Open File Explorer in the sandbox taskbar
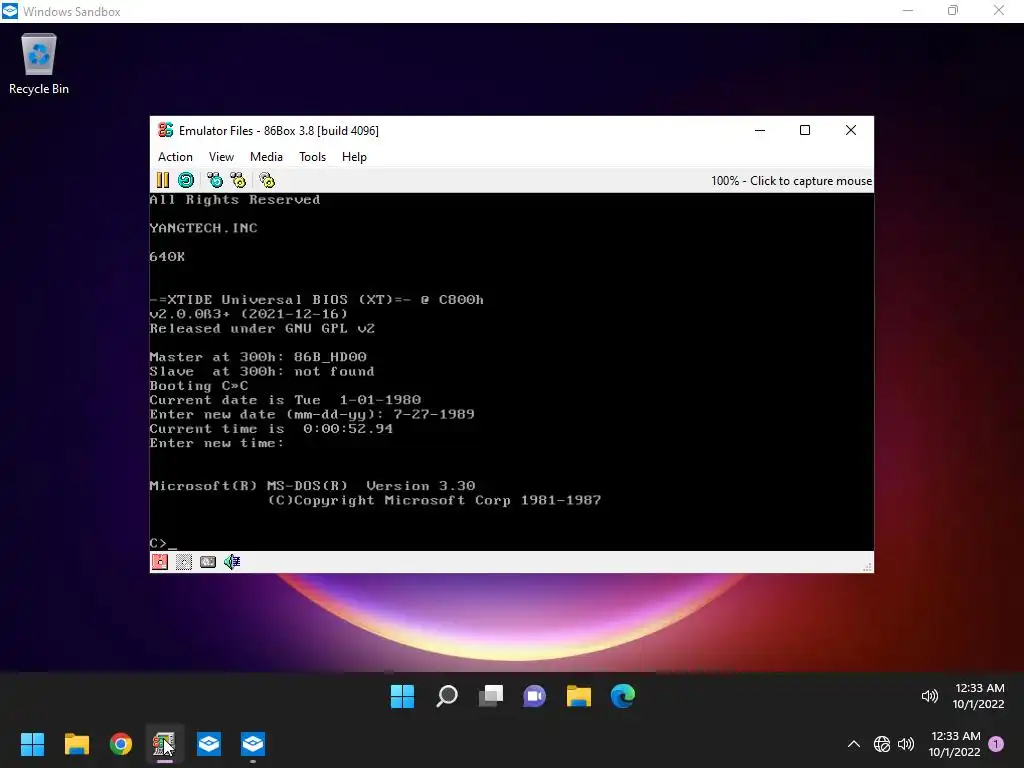The image size is (1024, 768). [579, 696]
